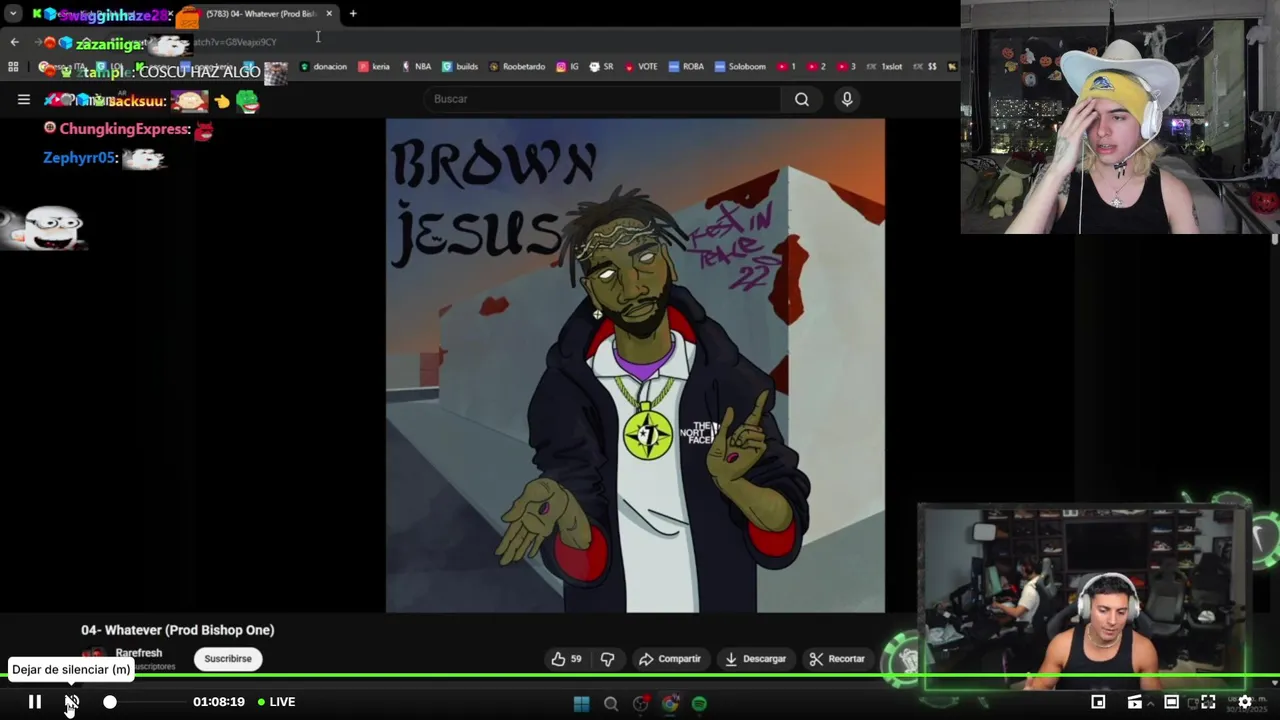Click Zephyrr05 username in chat overlay
This screenshot has width=1280, height=720.
point(80,158)
